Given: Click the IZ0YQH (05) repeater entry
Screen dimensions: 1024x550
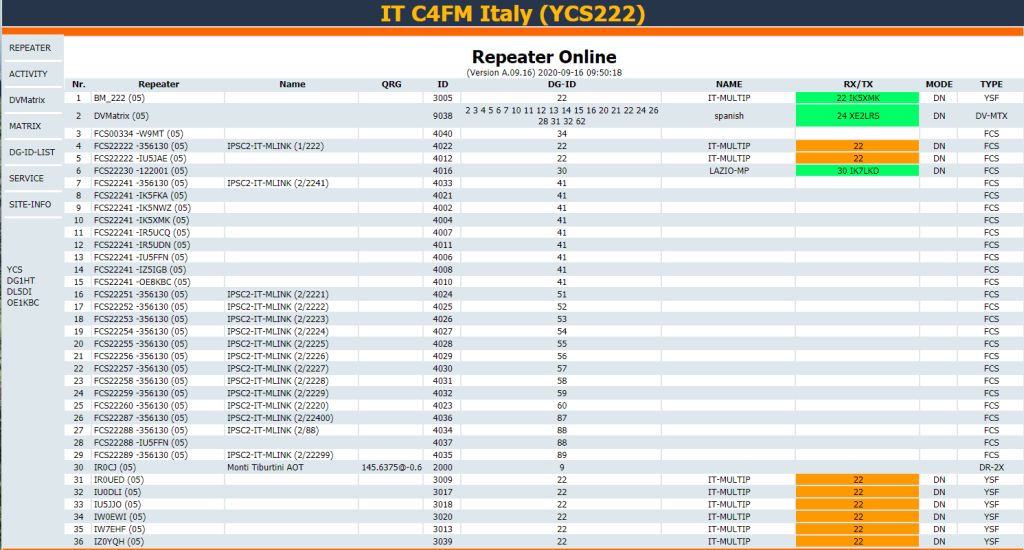Looking at the screenshot, I should [x=119, y=541].
